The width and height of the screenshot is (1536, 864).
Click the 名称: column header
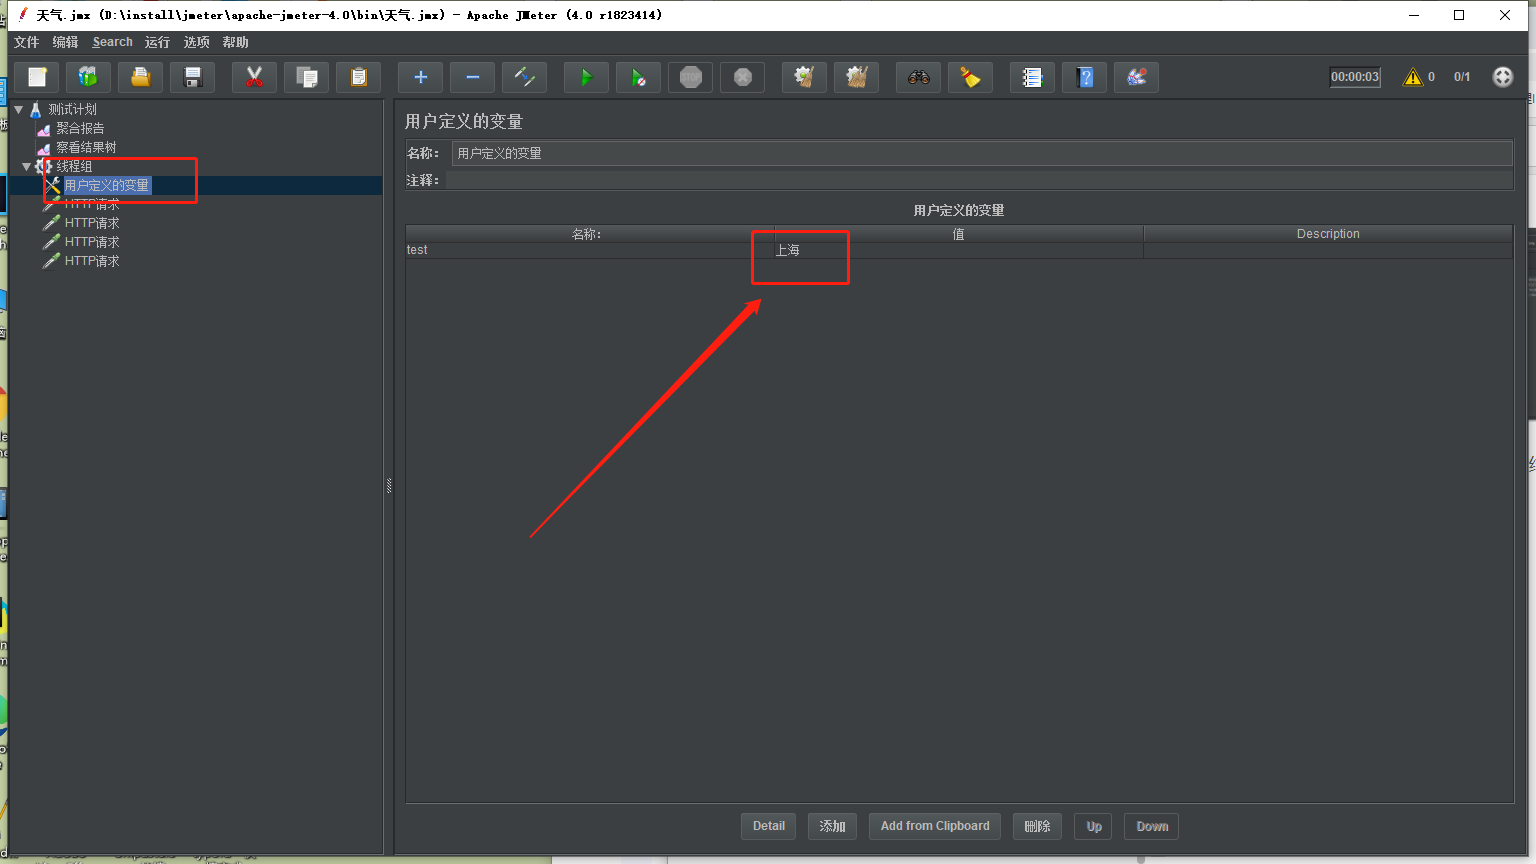(589, 234)
